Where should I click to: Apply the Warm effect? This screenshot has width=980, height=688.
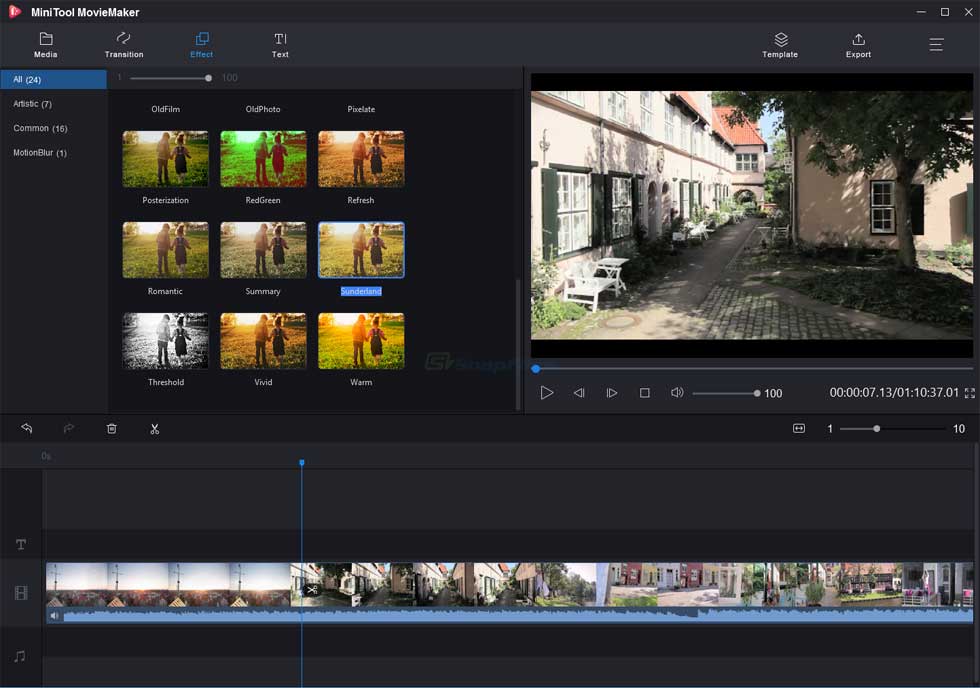[361, 340]
